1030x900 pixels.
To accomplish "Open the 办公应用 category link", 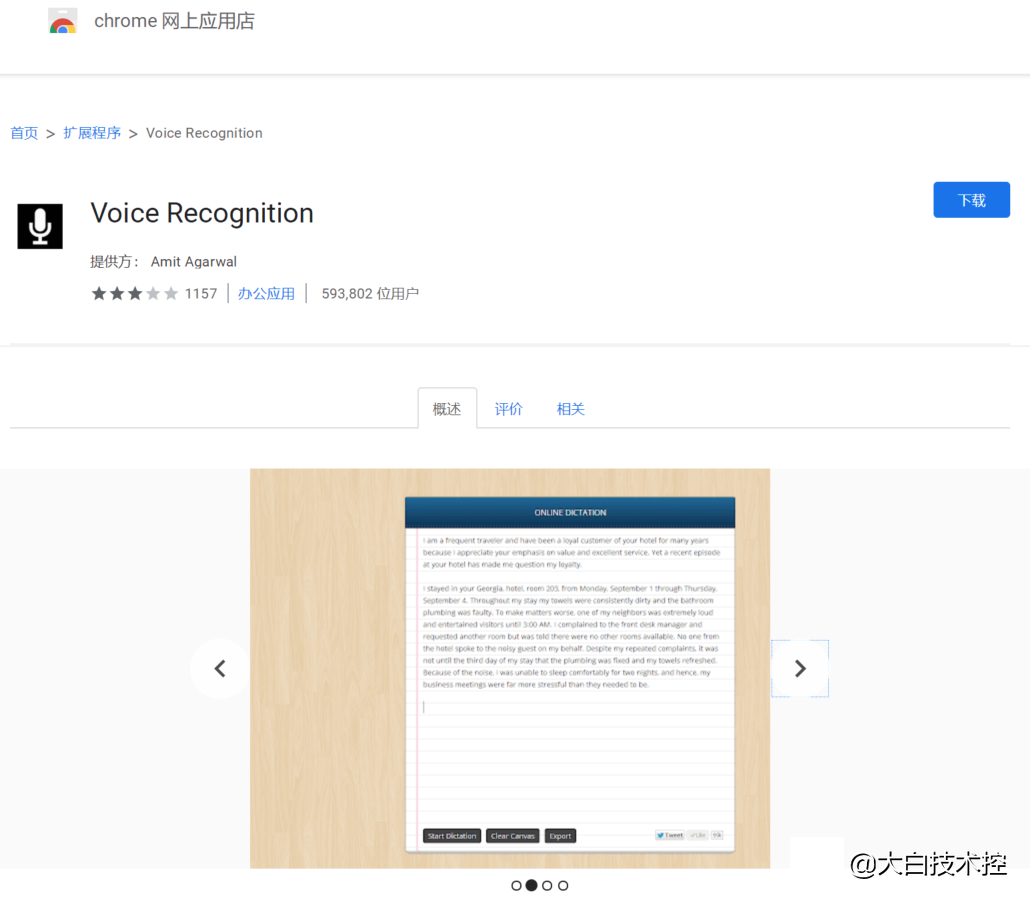I will [x=266, y=294].
